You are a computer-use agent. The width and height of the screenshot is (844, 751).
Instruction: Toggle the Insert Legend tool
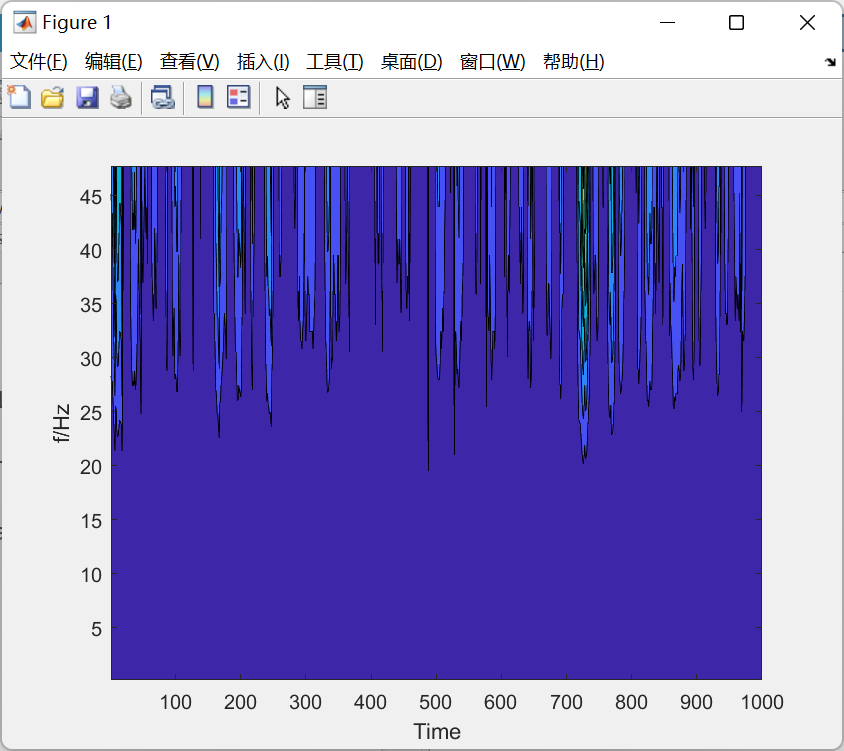pyautogui.click(x=238, y=97)
